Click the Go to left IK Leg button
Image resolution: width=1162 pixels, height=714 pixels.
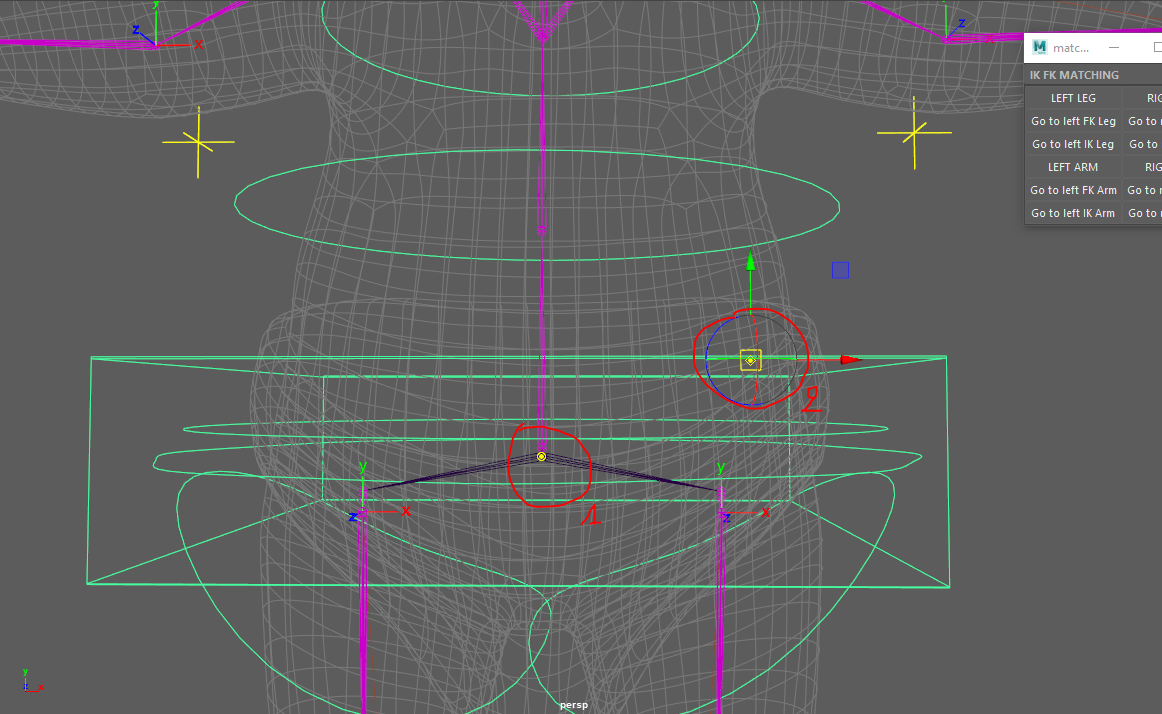pyautogui.click(x=1073, y=144)
